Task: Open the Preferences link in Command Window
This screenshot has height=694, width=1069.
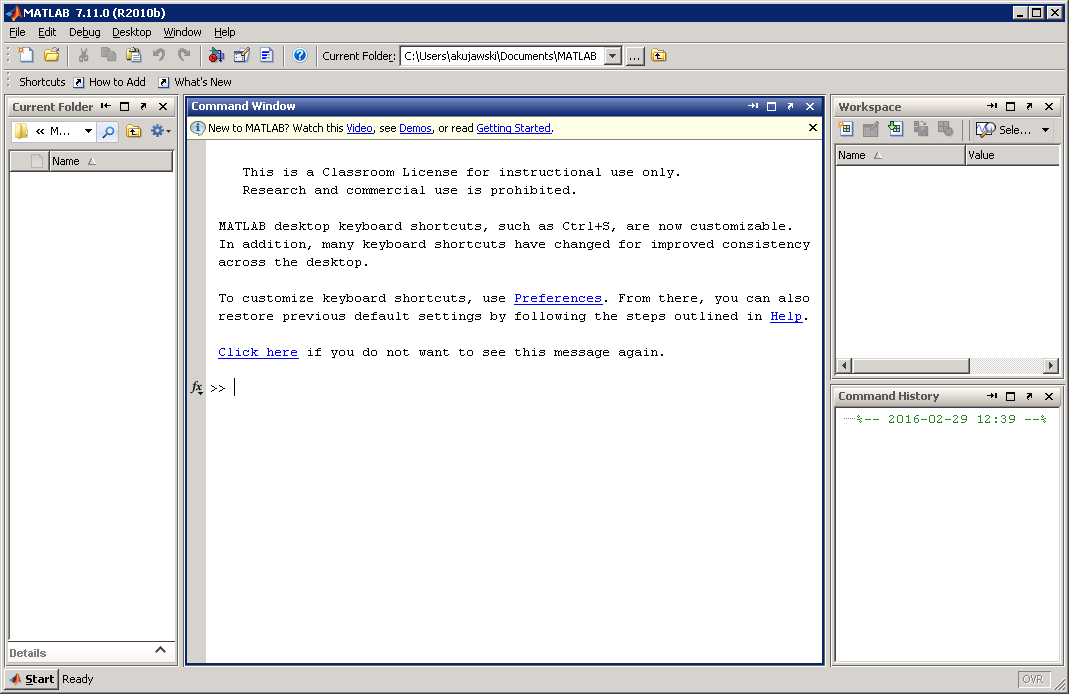Action: (x=558, y=299)
